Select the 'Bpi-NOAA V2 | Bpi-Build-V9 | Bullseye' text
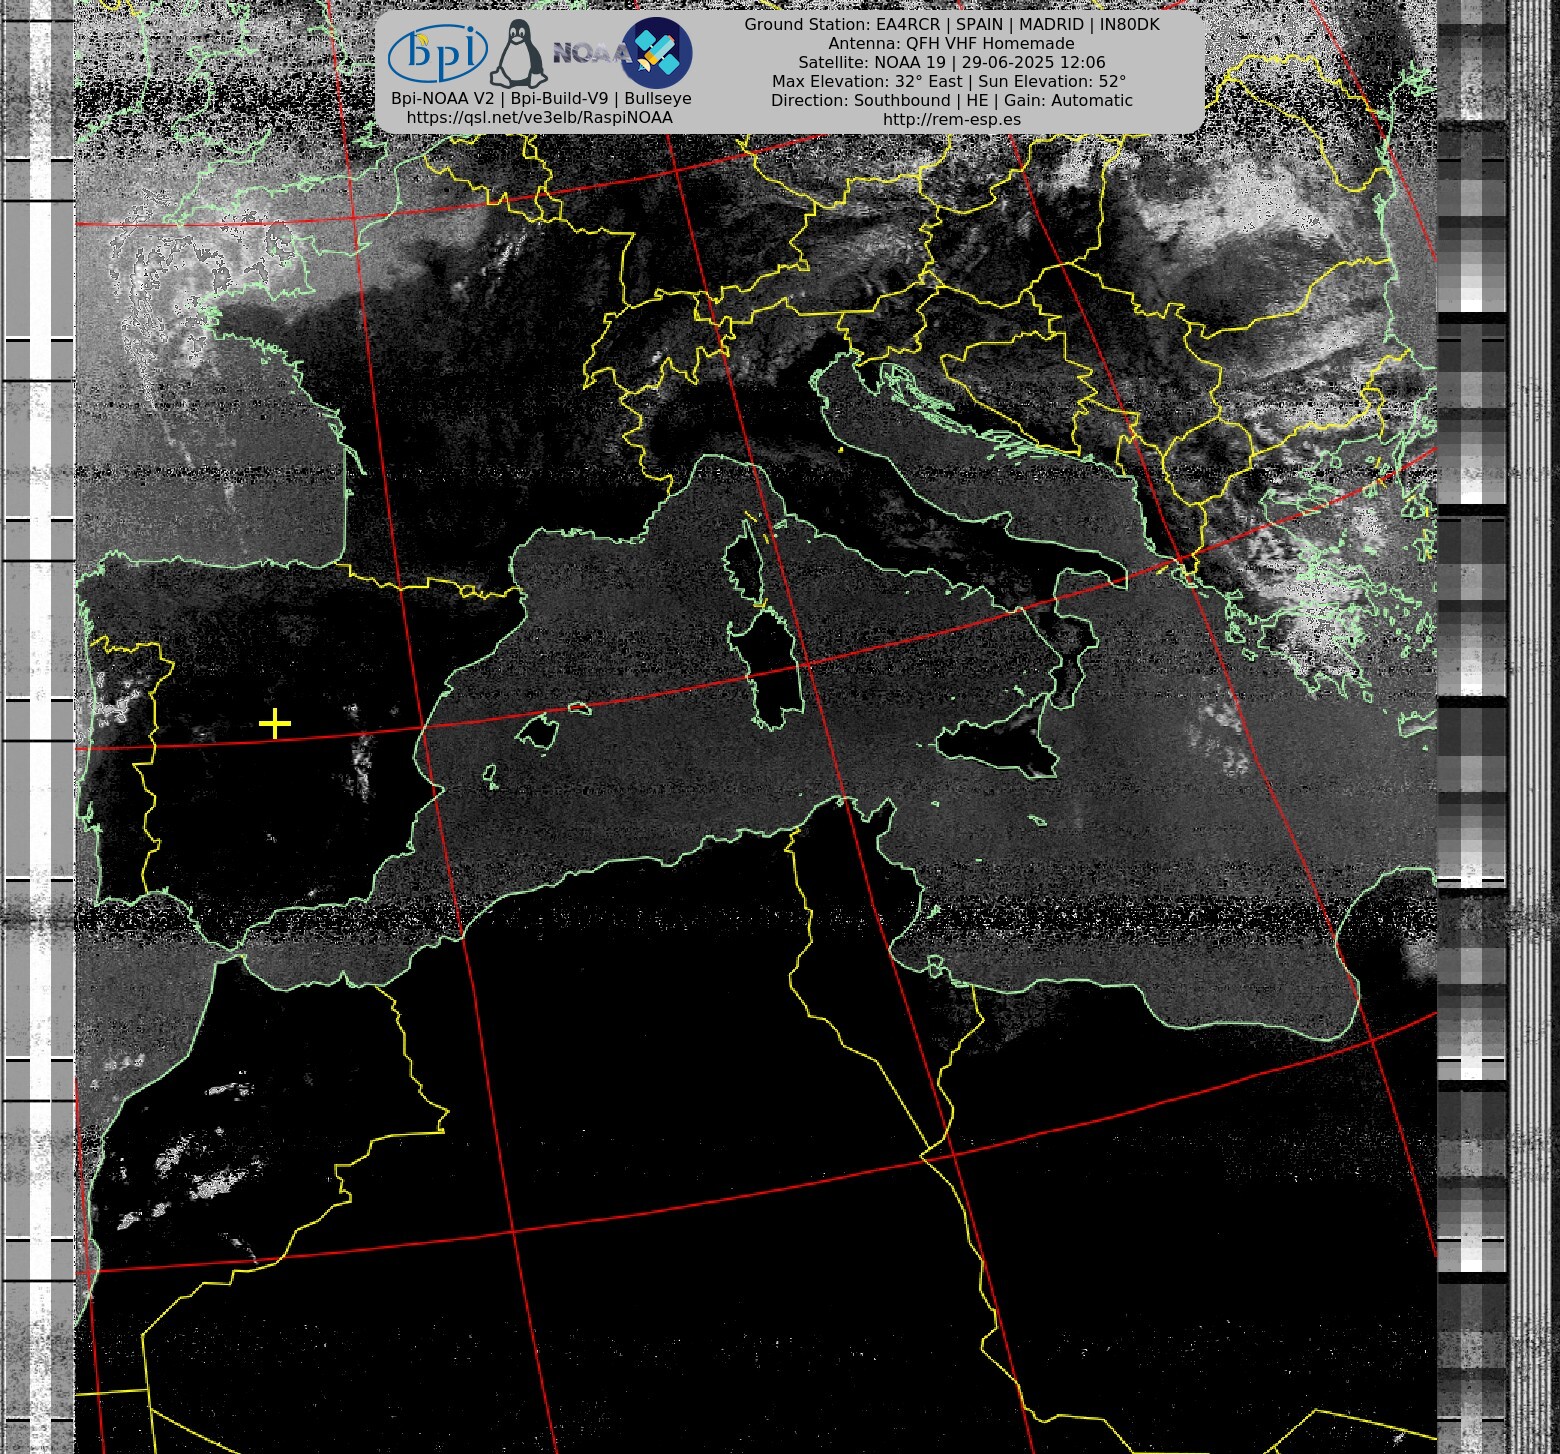 coord(541,99)
